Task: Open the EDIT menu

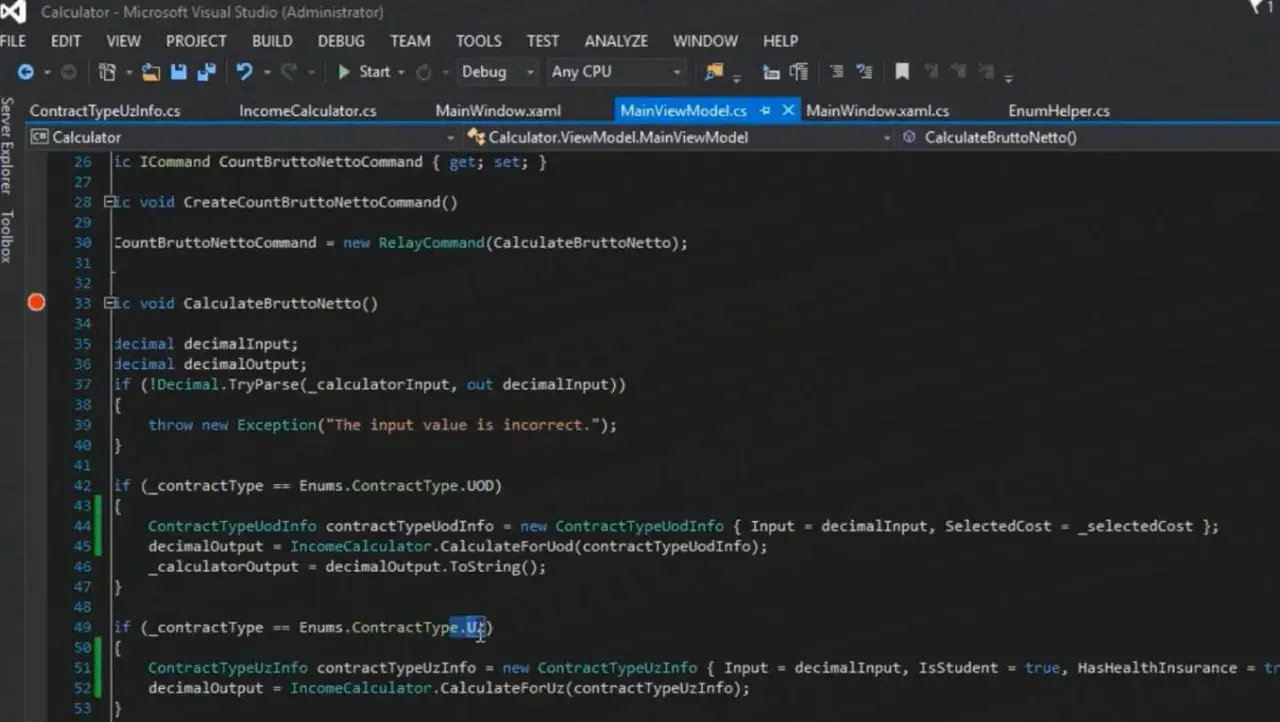Action: (66, 41)
